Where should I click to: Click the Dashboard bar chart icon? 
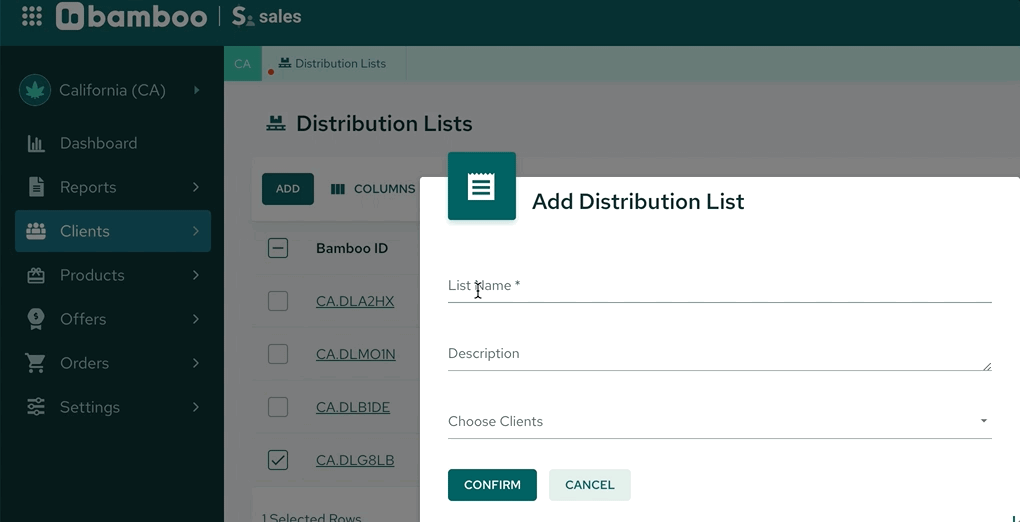[36, 143]
